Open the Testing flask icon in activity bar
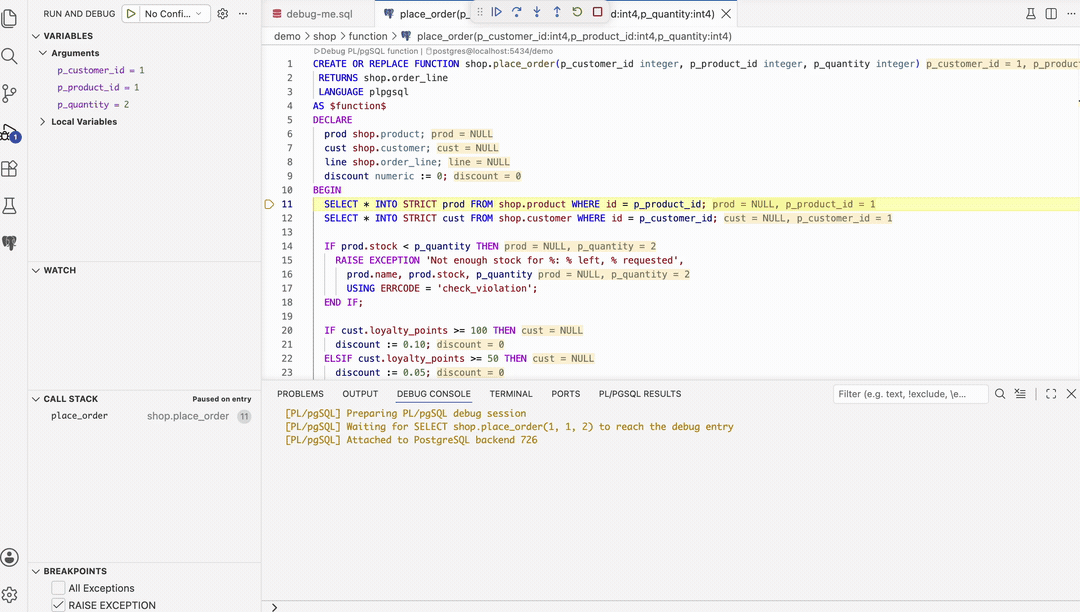1080x612 pixels. tap(10, 206)
